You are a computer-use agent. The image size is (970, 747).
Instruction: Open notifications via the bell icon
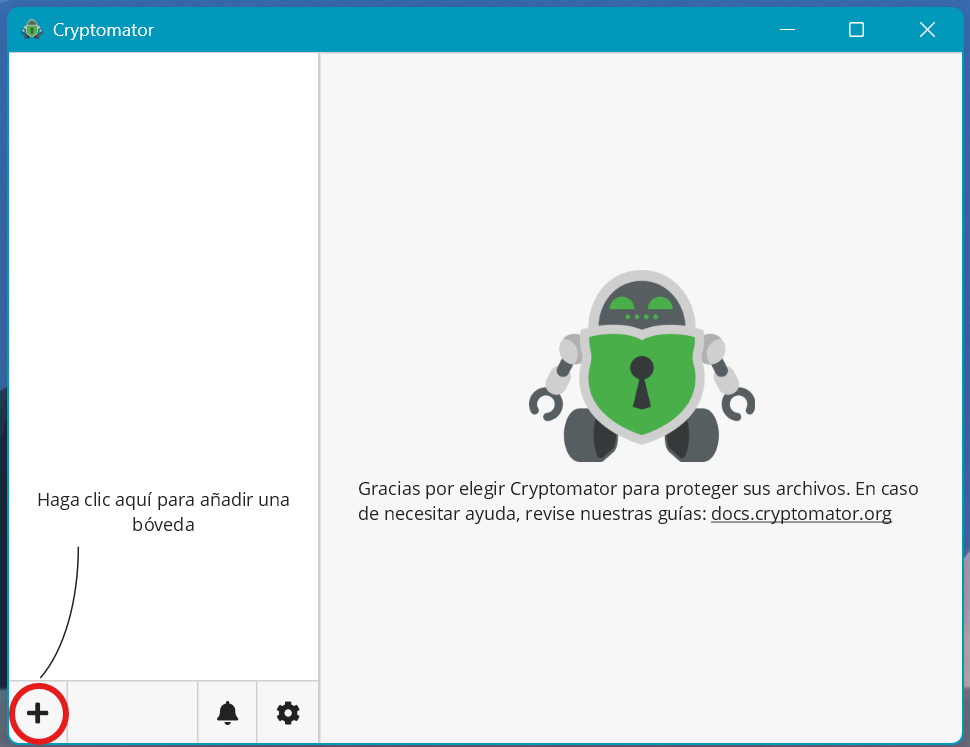[x=228, y=713]
